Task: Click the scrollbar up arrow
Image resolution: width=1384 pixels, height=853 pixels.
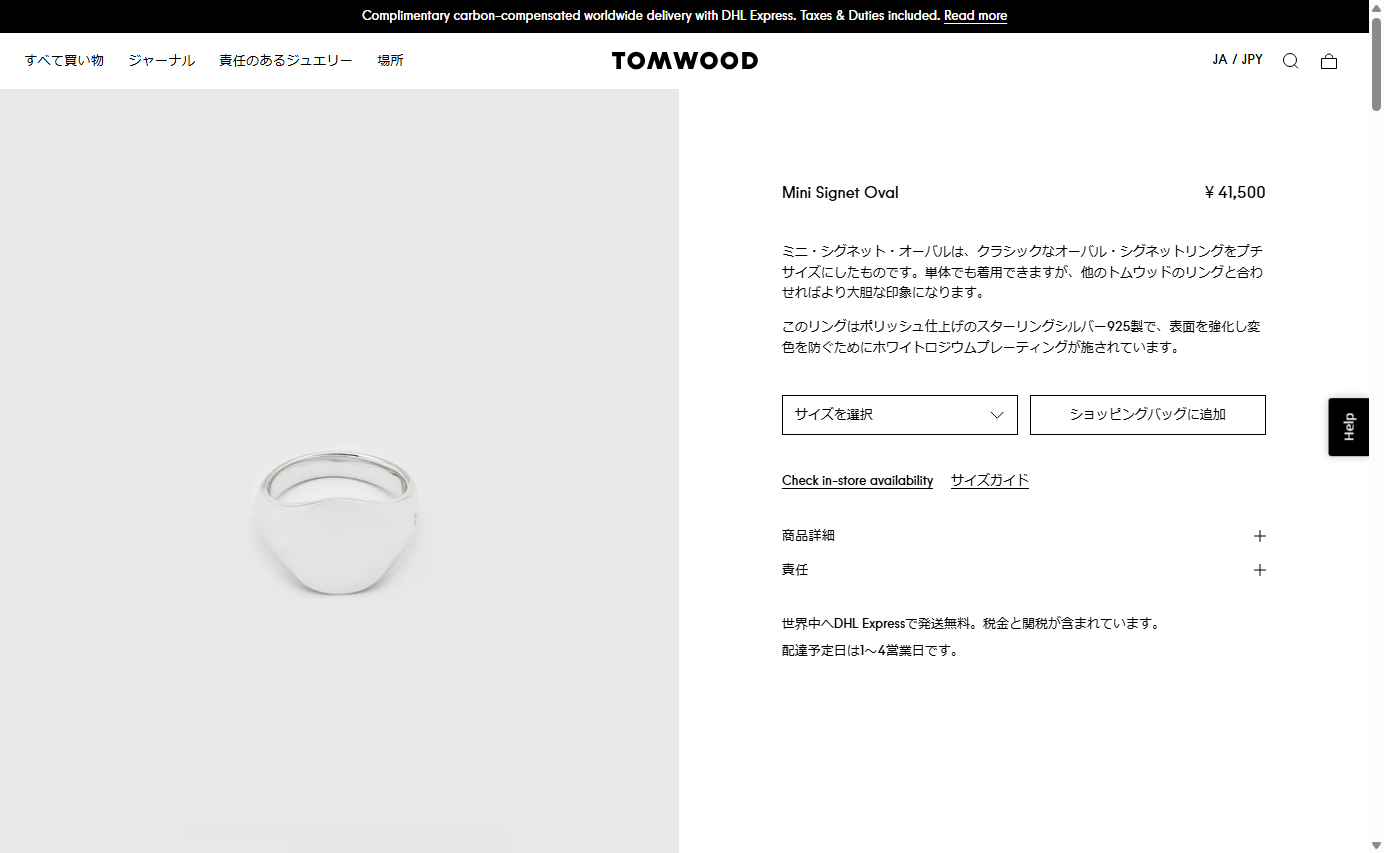Action: (x=1376, y=7)
